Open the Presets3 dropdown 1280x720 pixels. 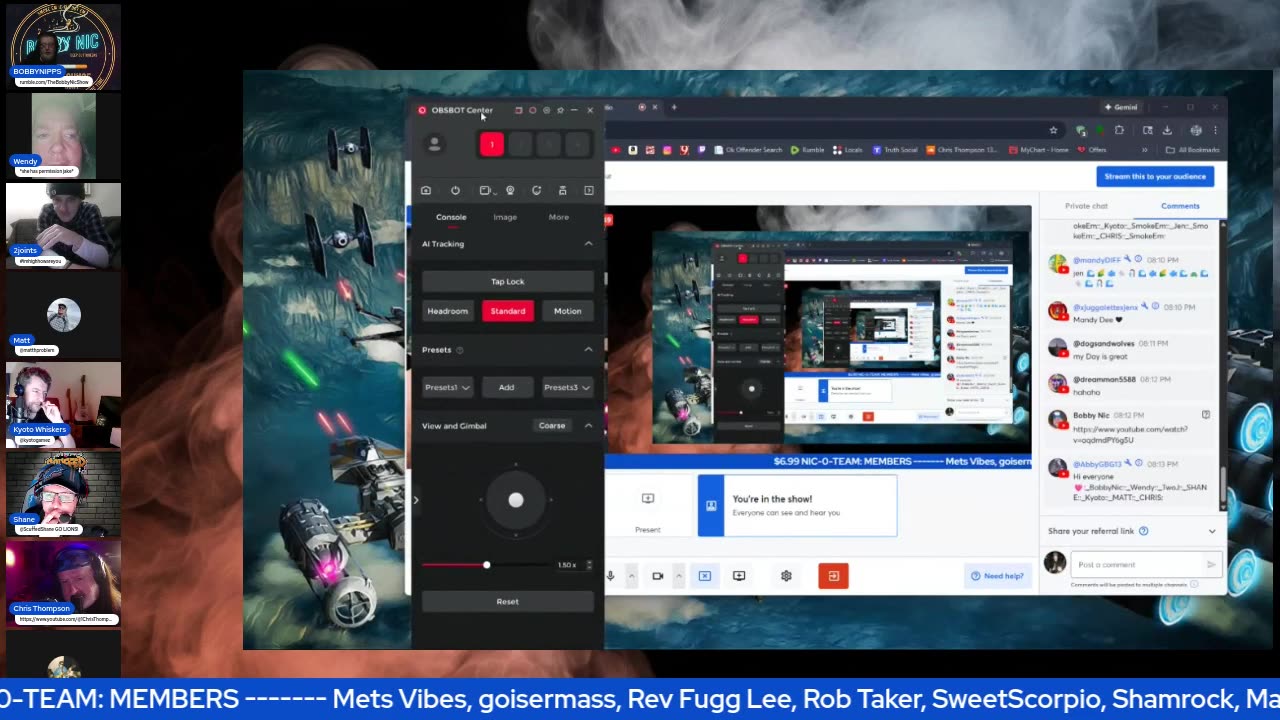tap(567, 387)
